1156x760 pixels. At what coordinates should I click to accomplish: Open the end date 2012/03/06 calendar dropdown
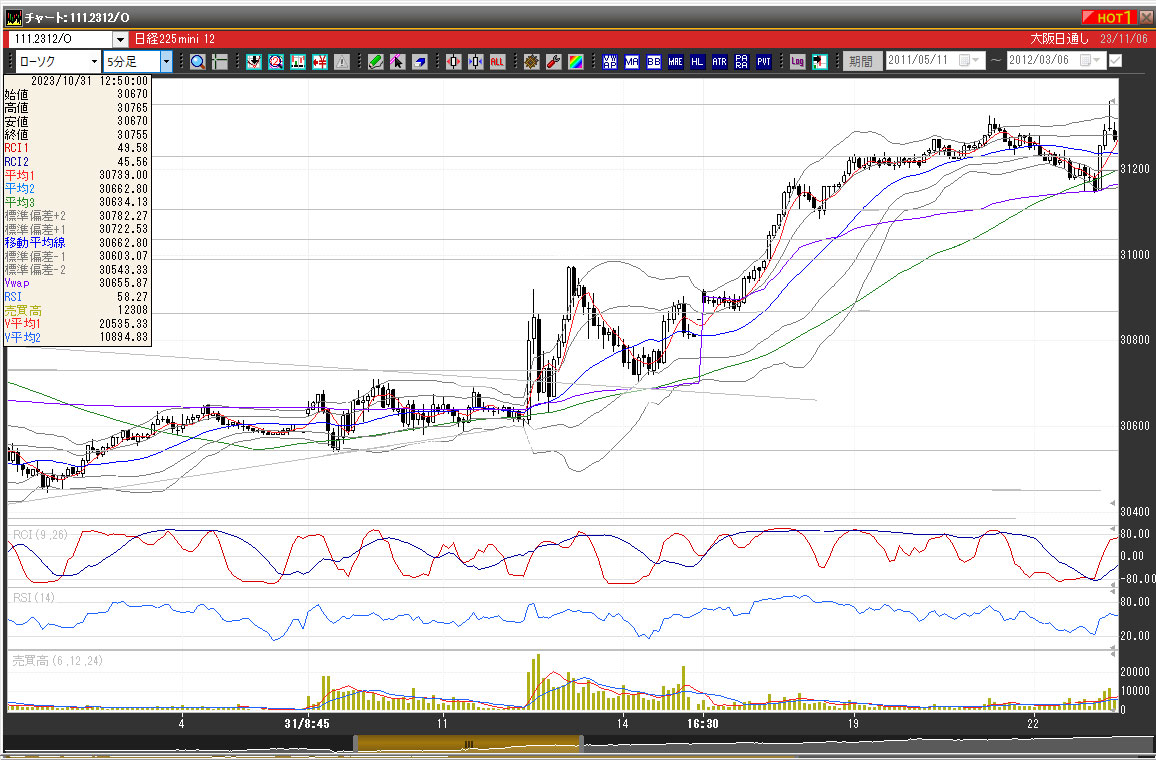click(x=1090, y=60)
